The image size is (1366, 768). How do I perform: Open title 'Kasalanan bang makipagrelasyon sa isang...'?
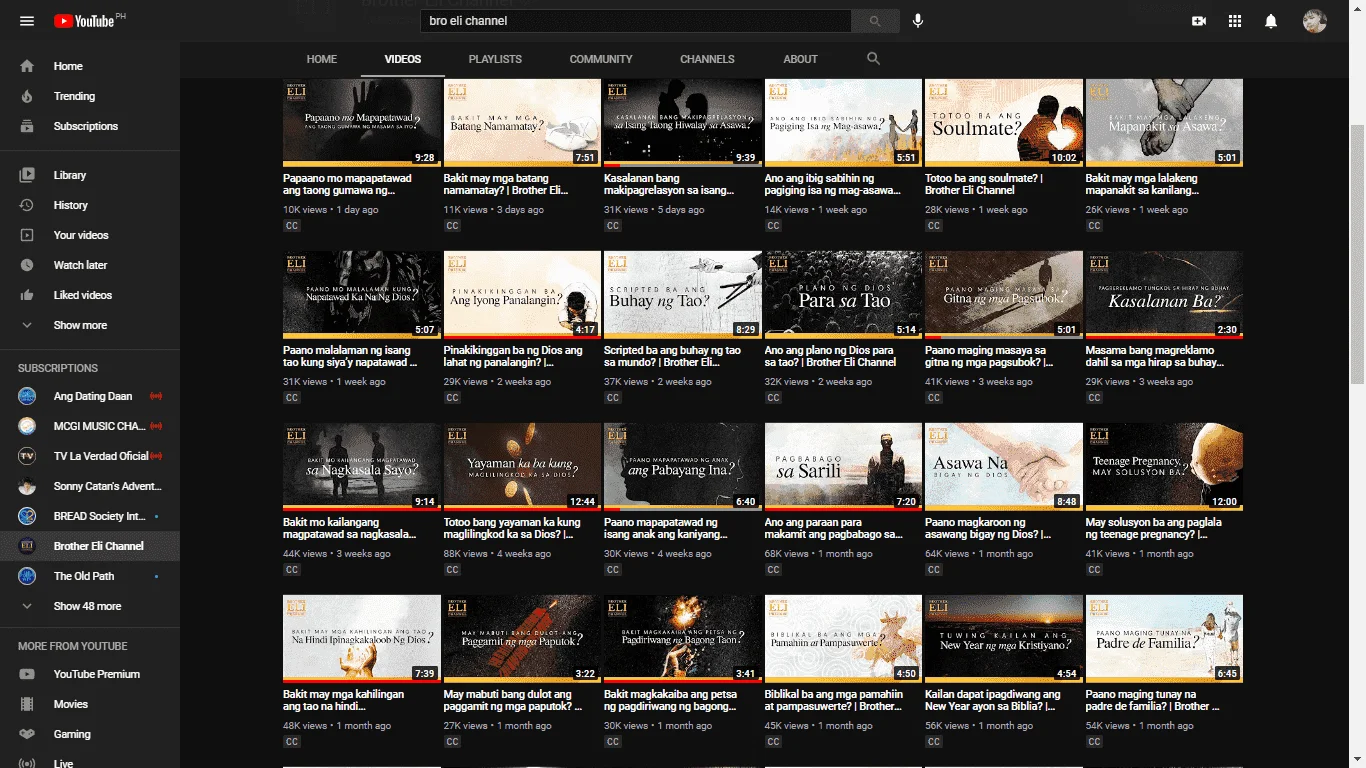coord(669,184)
